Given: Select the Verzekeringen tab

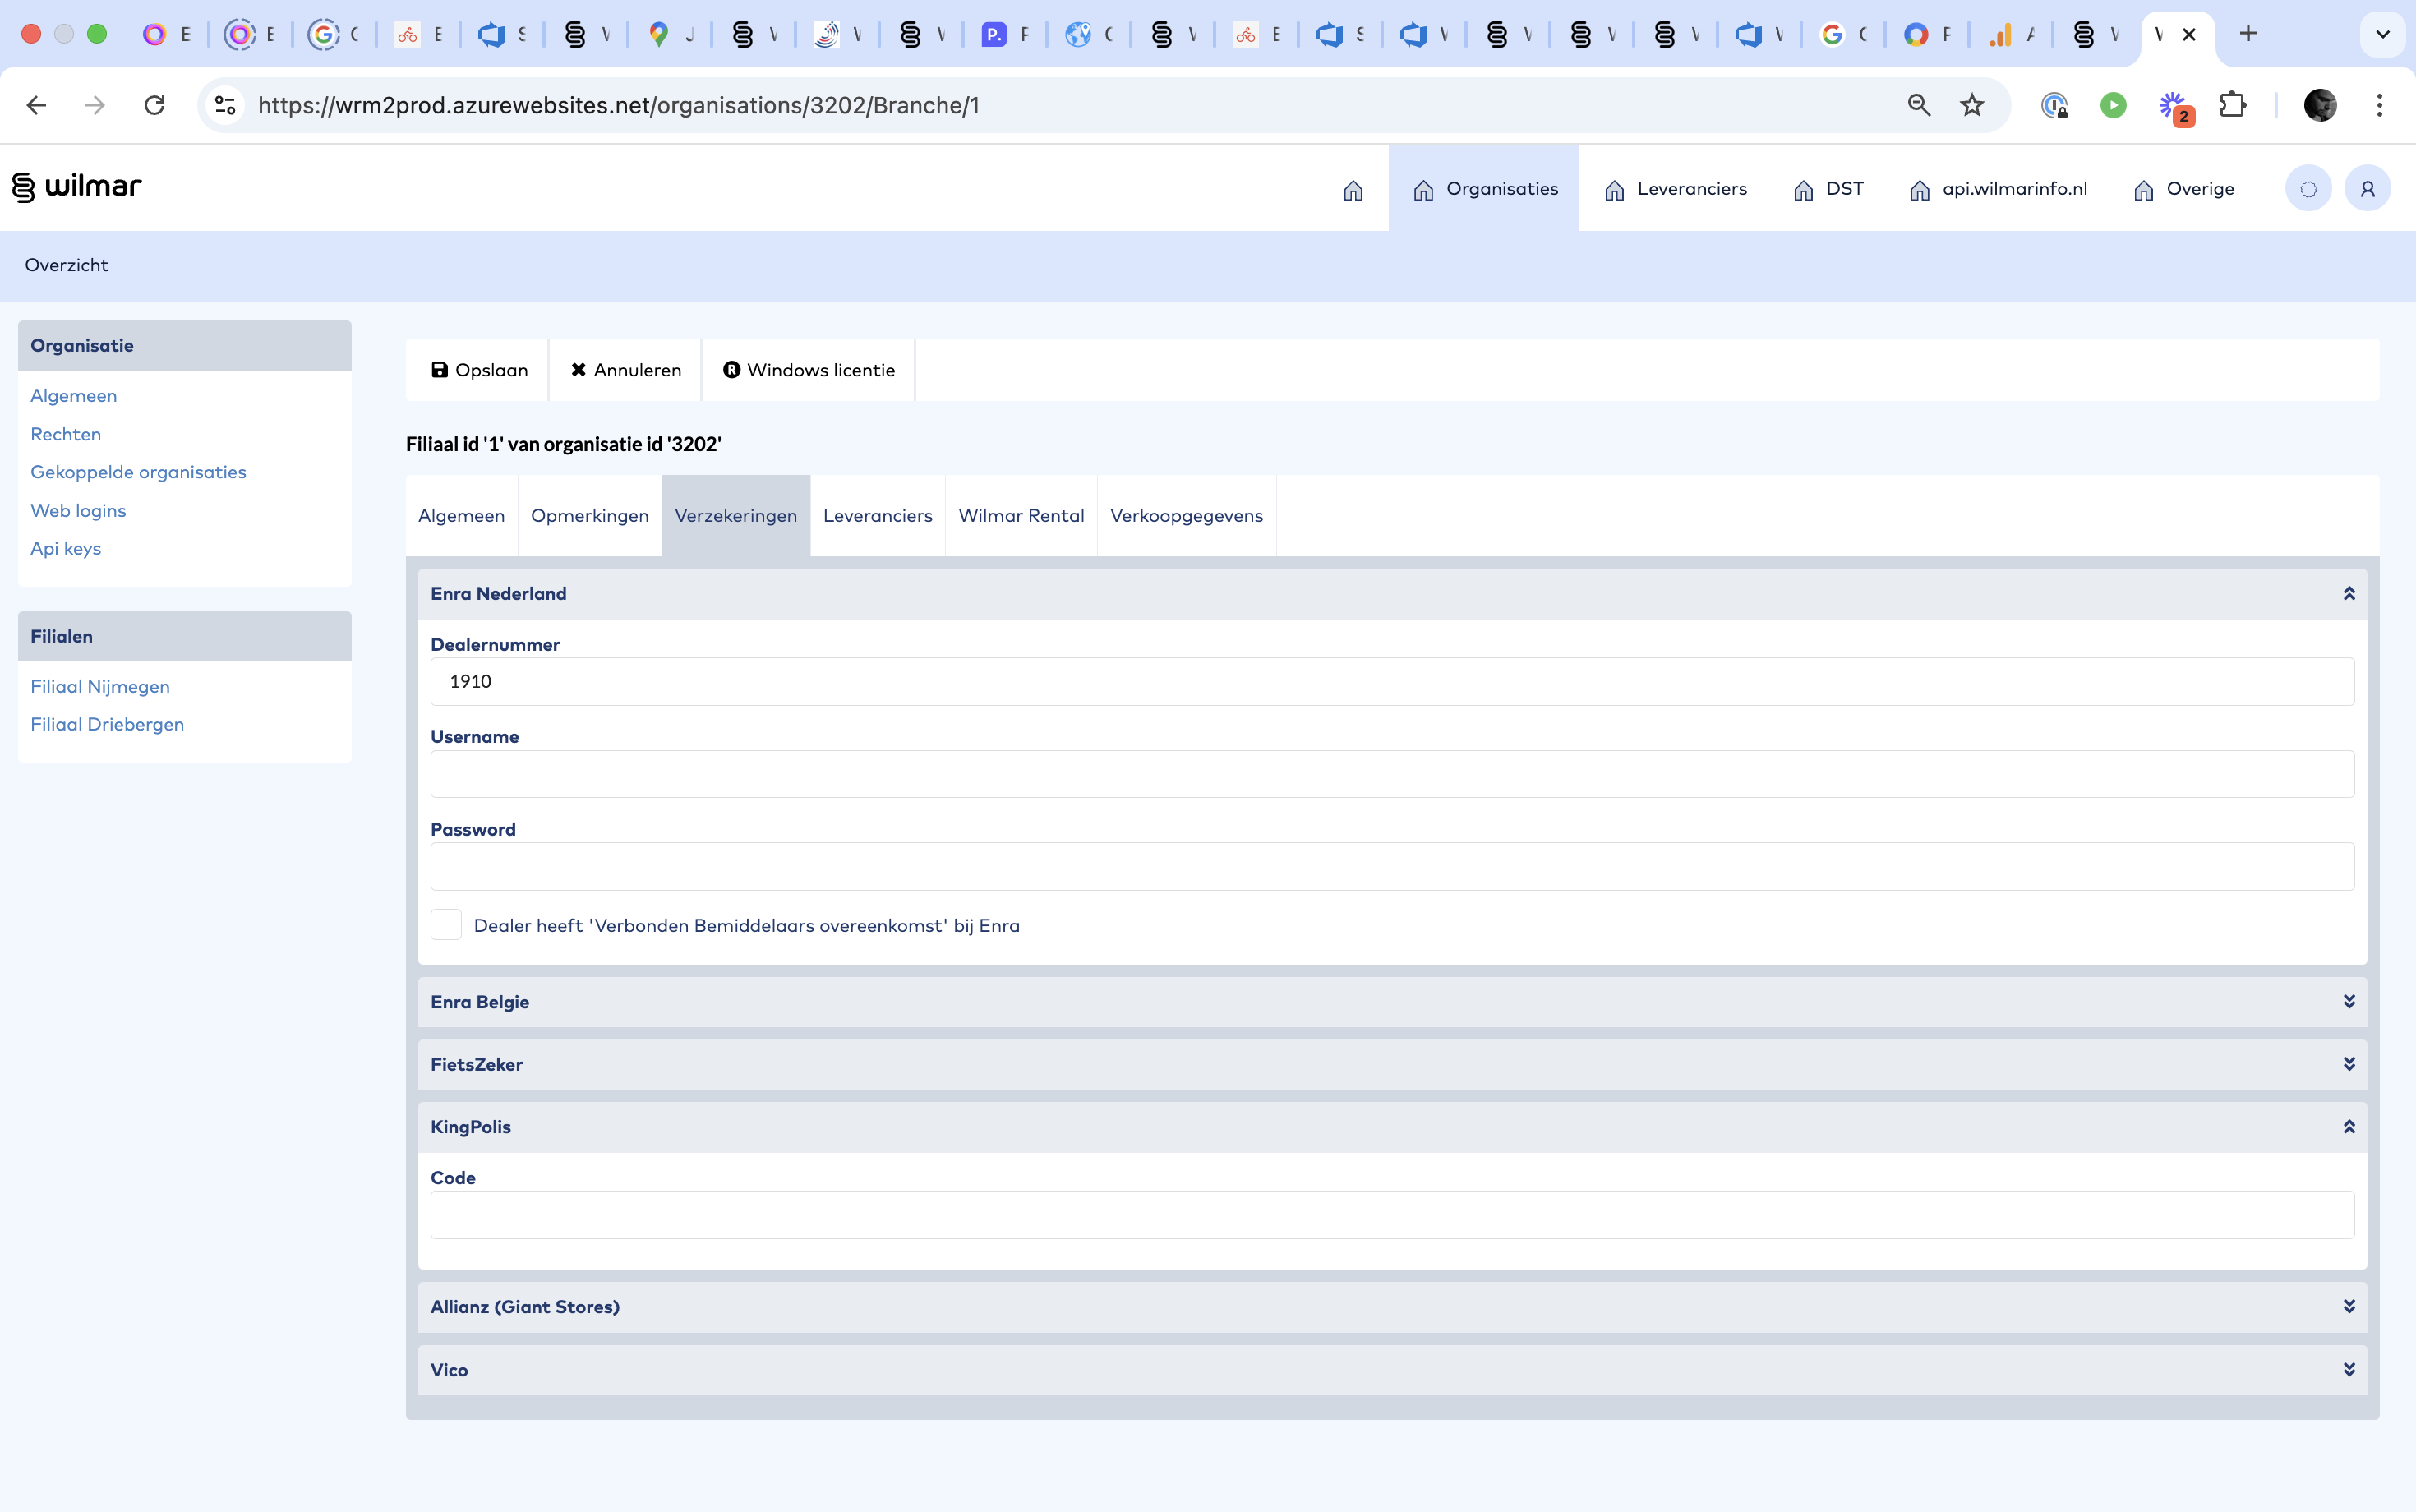Looking at the screenshot, I should [x=736, y=516].
